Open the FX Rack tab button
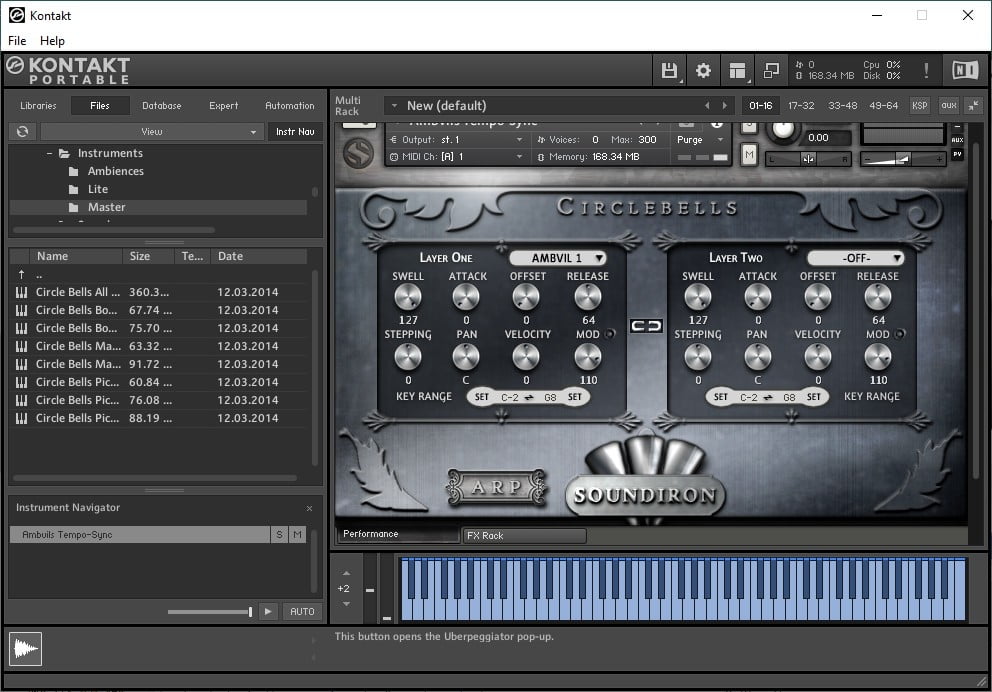Image resolution: width=992 pixels, height=692 pixels. pos(524,536)
